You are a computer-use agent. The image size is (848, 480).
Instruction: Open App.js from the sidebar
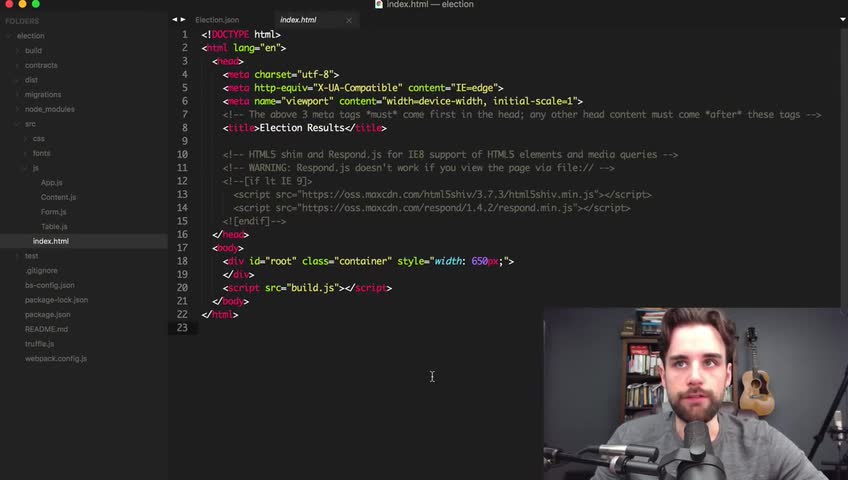[x=51, y=183]
